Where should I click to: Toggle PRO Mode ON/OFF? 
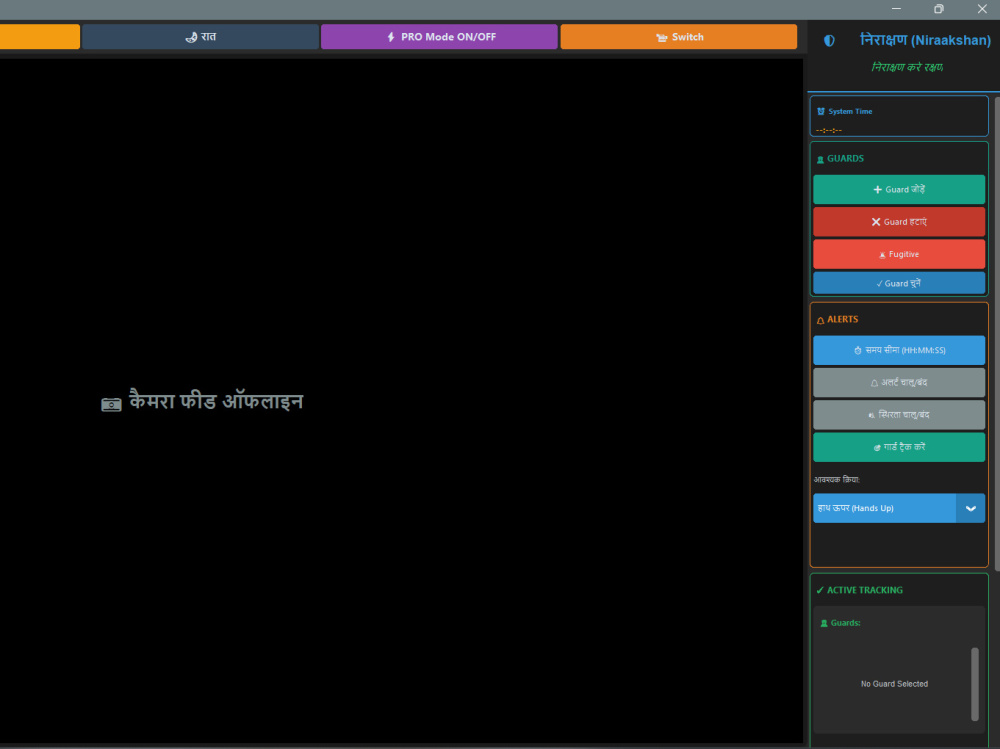click(x=439, y=37)
